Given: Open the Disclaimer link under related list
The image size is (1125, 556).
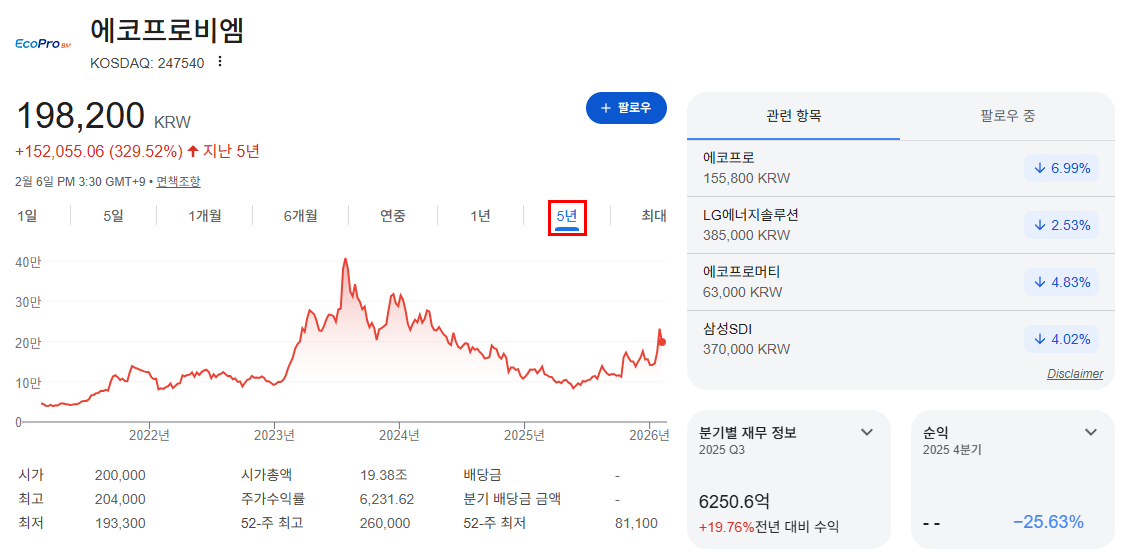Looking at the screenshot, I should pos(1075,374).
